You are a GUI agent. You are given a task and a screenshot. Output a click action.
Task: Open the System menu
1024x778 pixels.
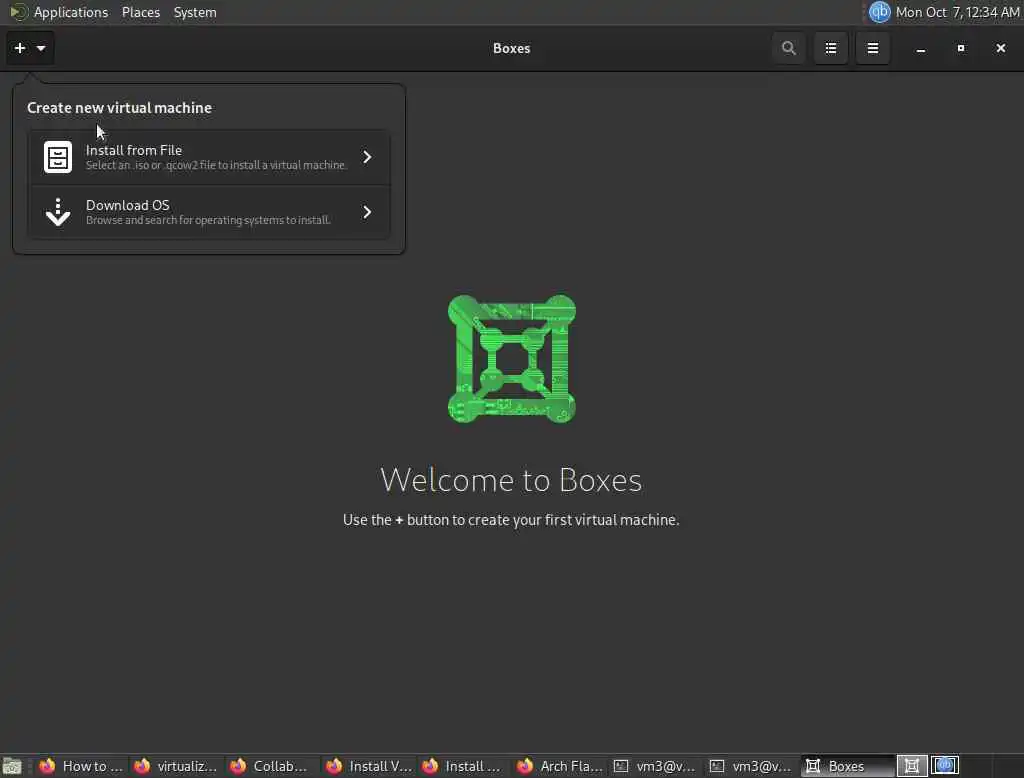(x=195, y=12)
